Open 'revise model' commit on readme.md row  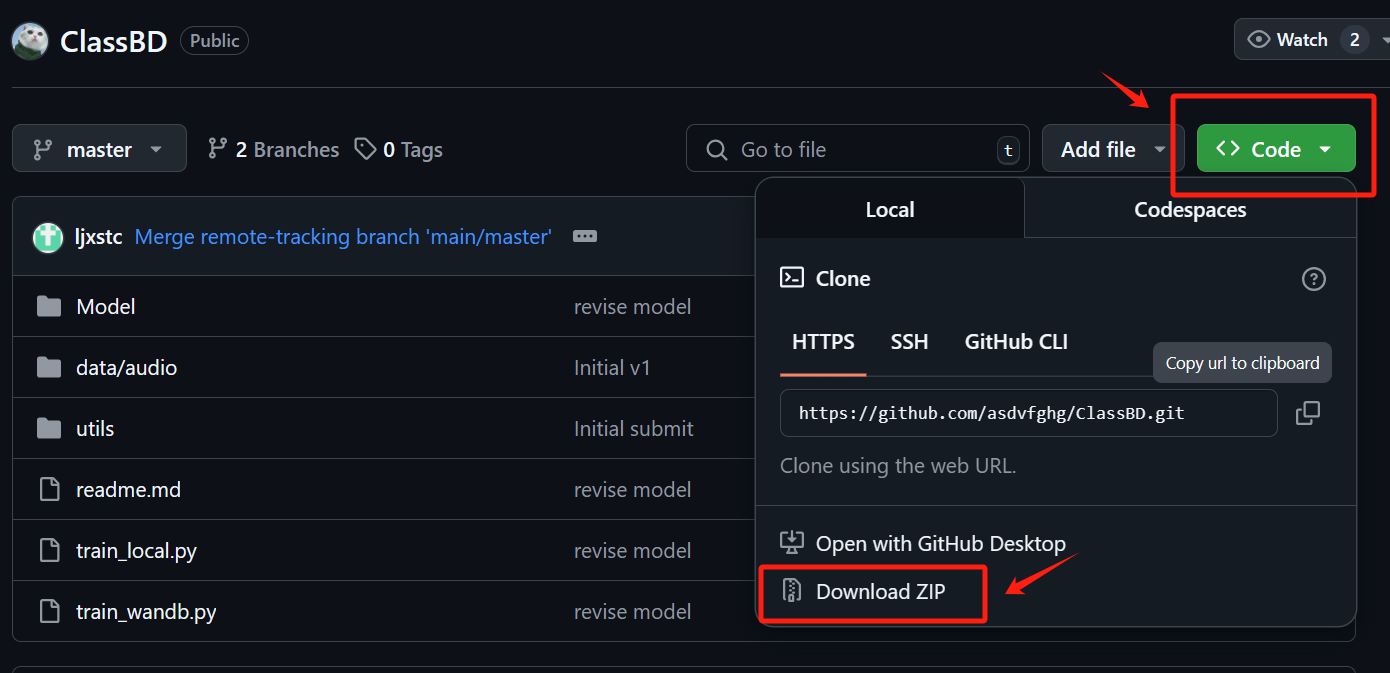[632, 489]
